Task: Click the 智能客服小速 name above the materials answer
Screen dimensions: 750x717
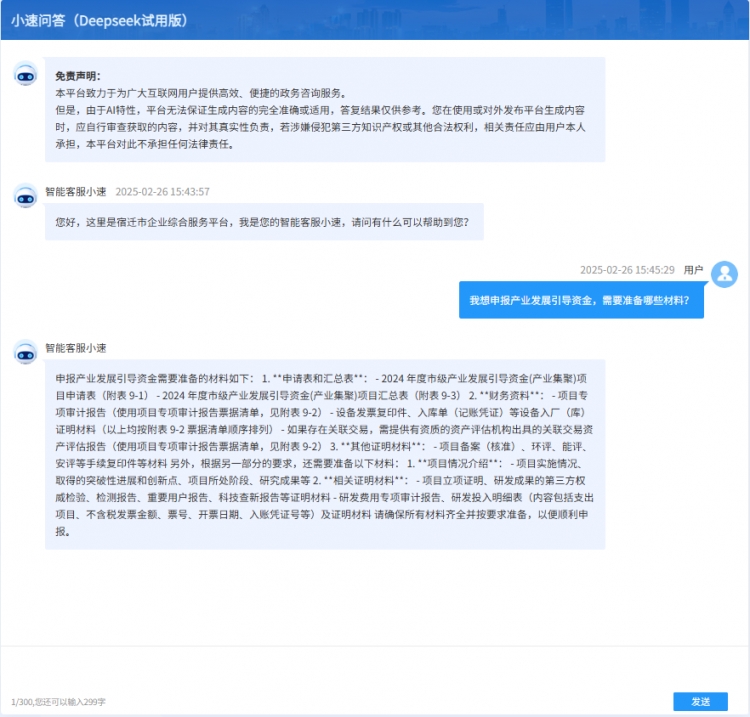Action: 76,348
